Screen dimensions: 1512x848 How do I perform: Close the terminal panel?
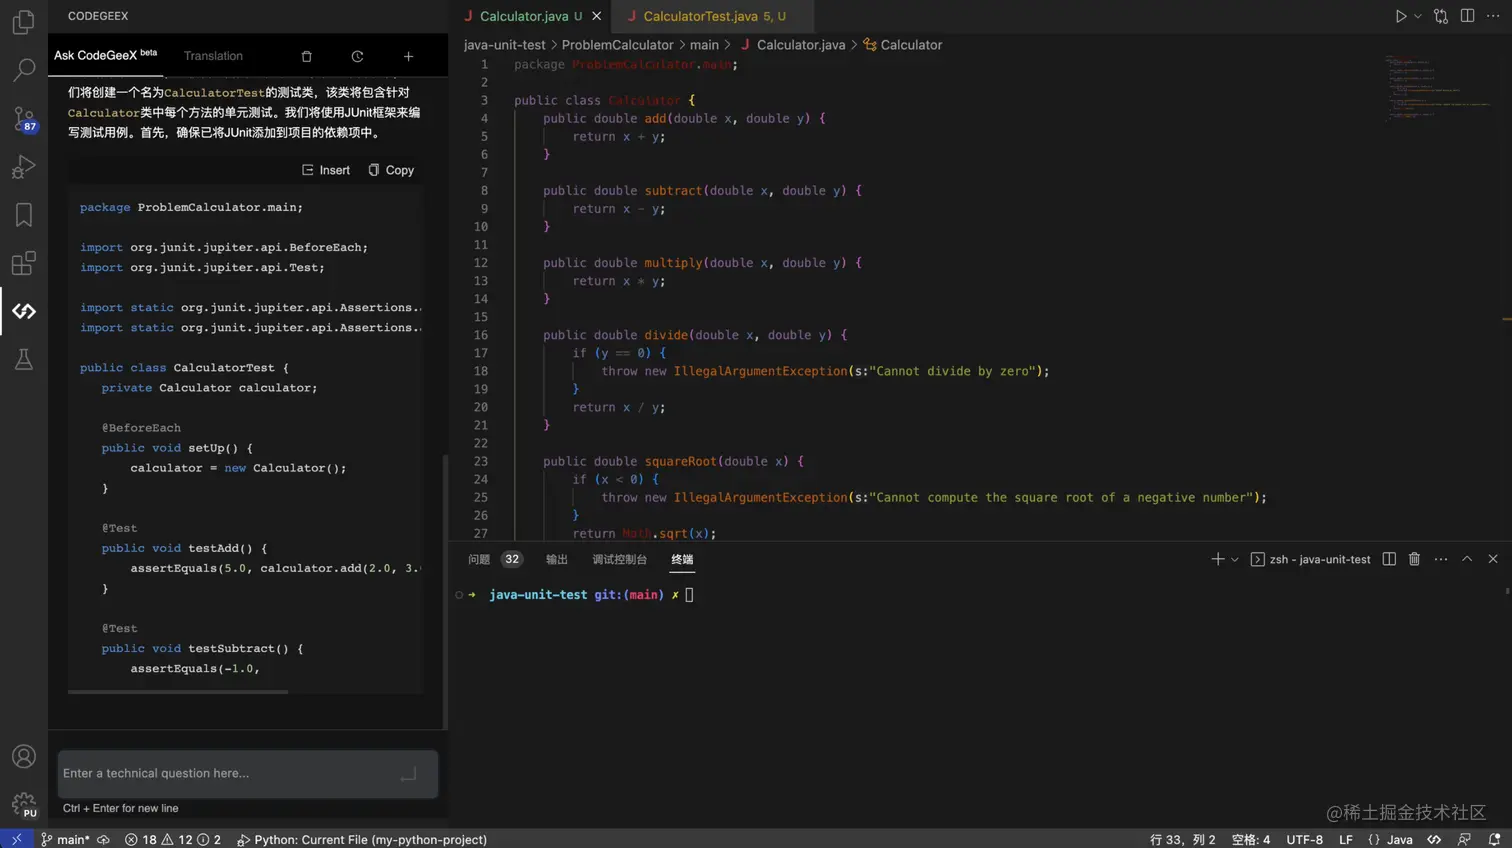coord(1493,559)
